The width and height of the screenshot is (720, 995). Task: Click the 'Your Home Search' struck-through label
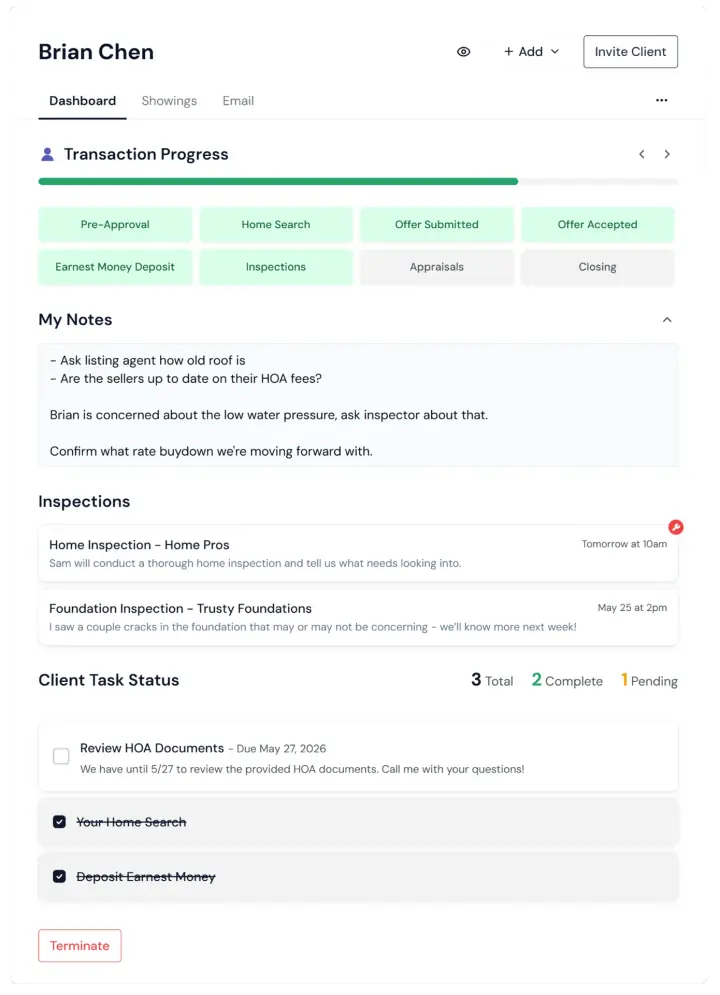click(x=131, y=822)
